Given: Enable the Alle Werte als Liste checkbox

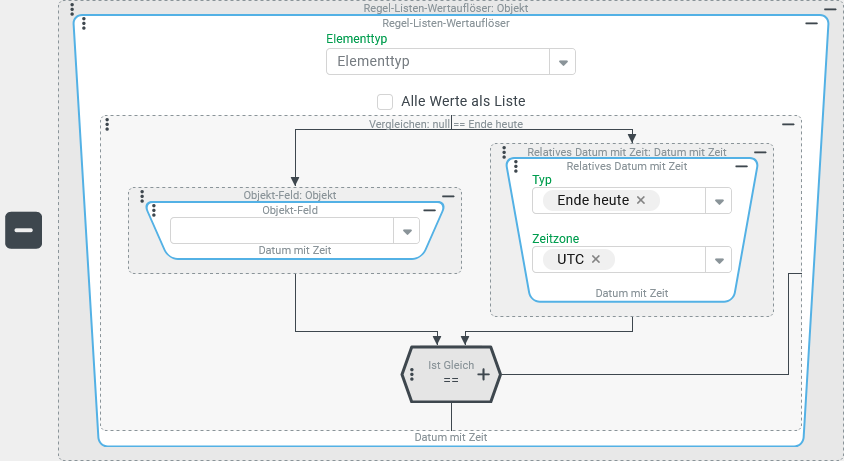Looking at the screenshot, I should pos(385,101).
